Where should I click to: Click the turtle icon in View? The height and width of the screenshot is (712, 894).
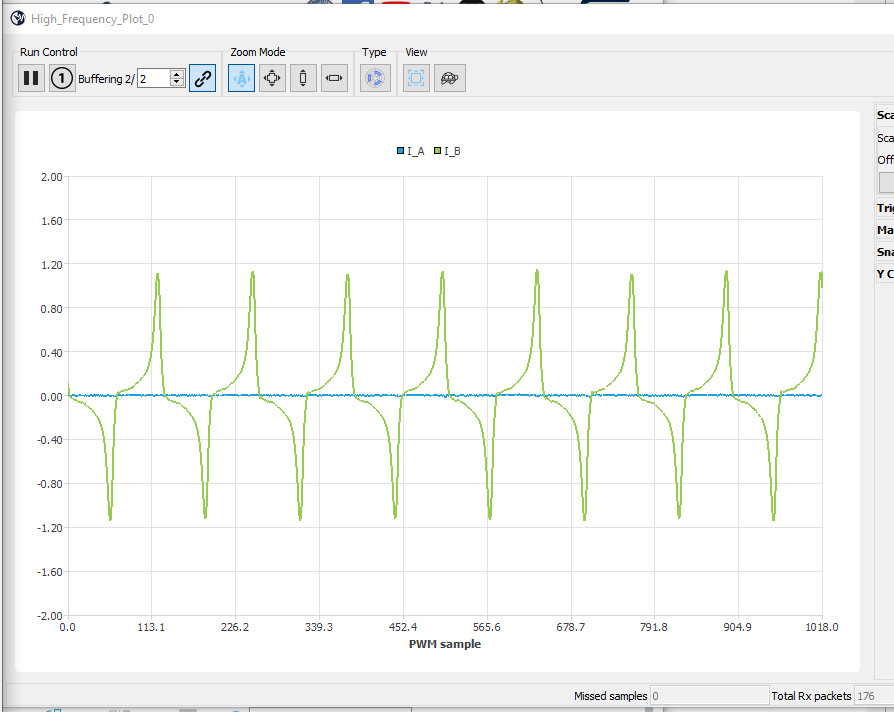(x=449, y=78)
